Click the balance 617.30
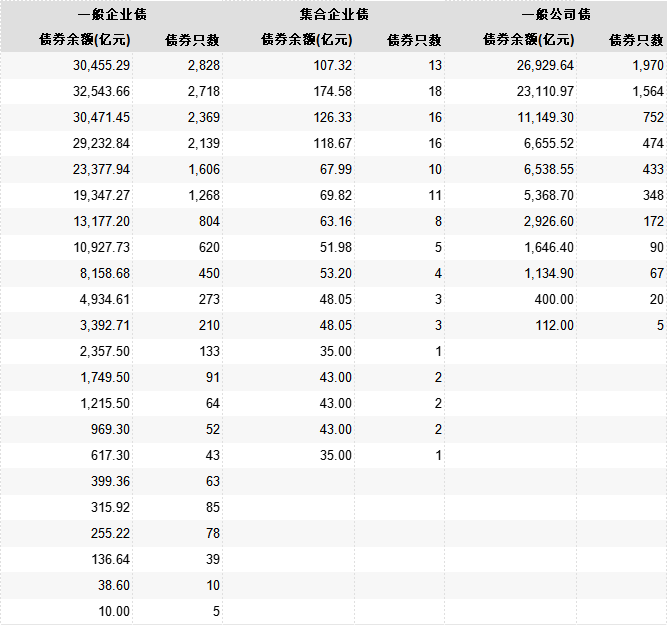This screenshot has height=625, width=667. click(x=110, y=455)
